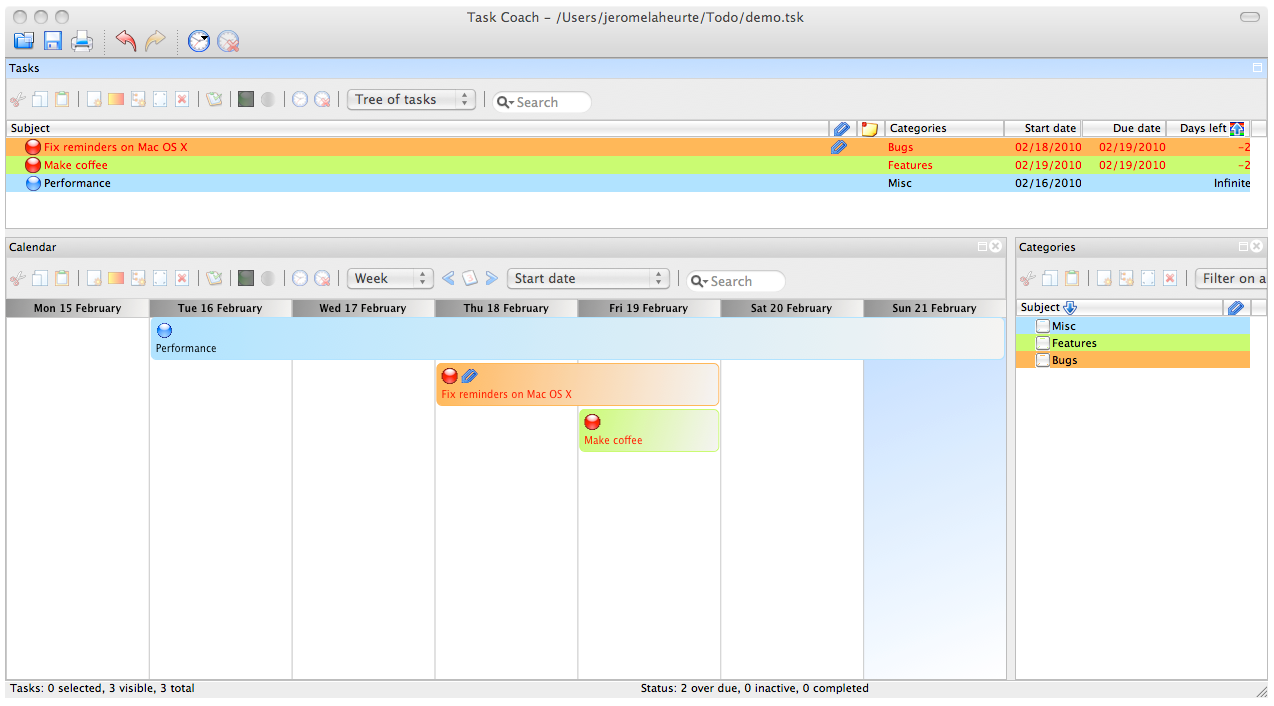Viewport: 1274px width, 706px height.
Task: Edit category icon in Categories toolbar
Action: tap(1148, 279)
